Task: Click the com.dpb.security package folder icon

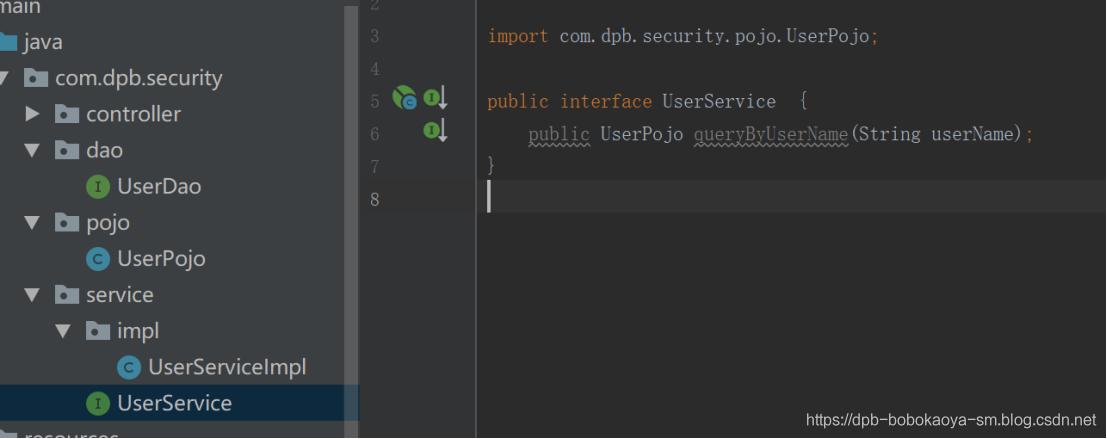Action: [x=35, y=77]
